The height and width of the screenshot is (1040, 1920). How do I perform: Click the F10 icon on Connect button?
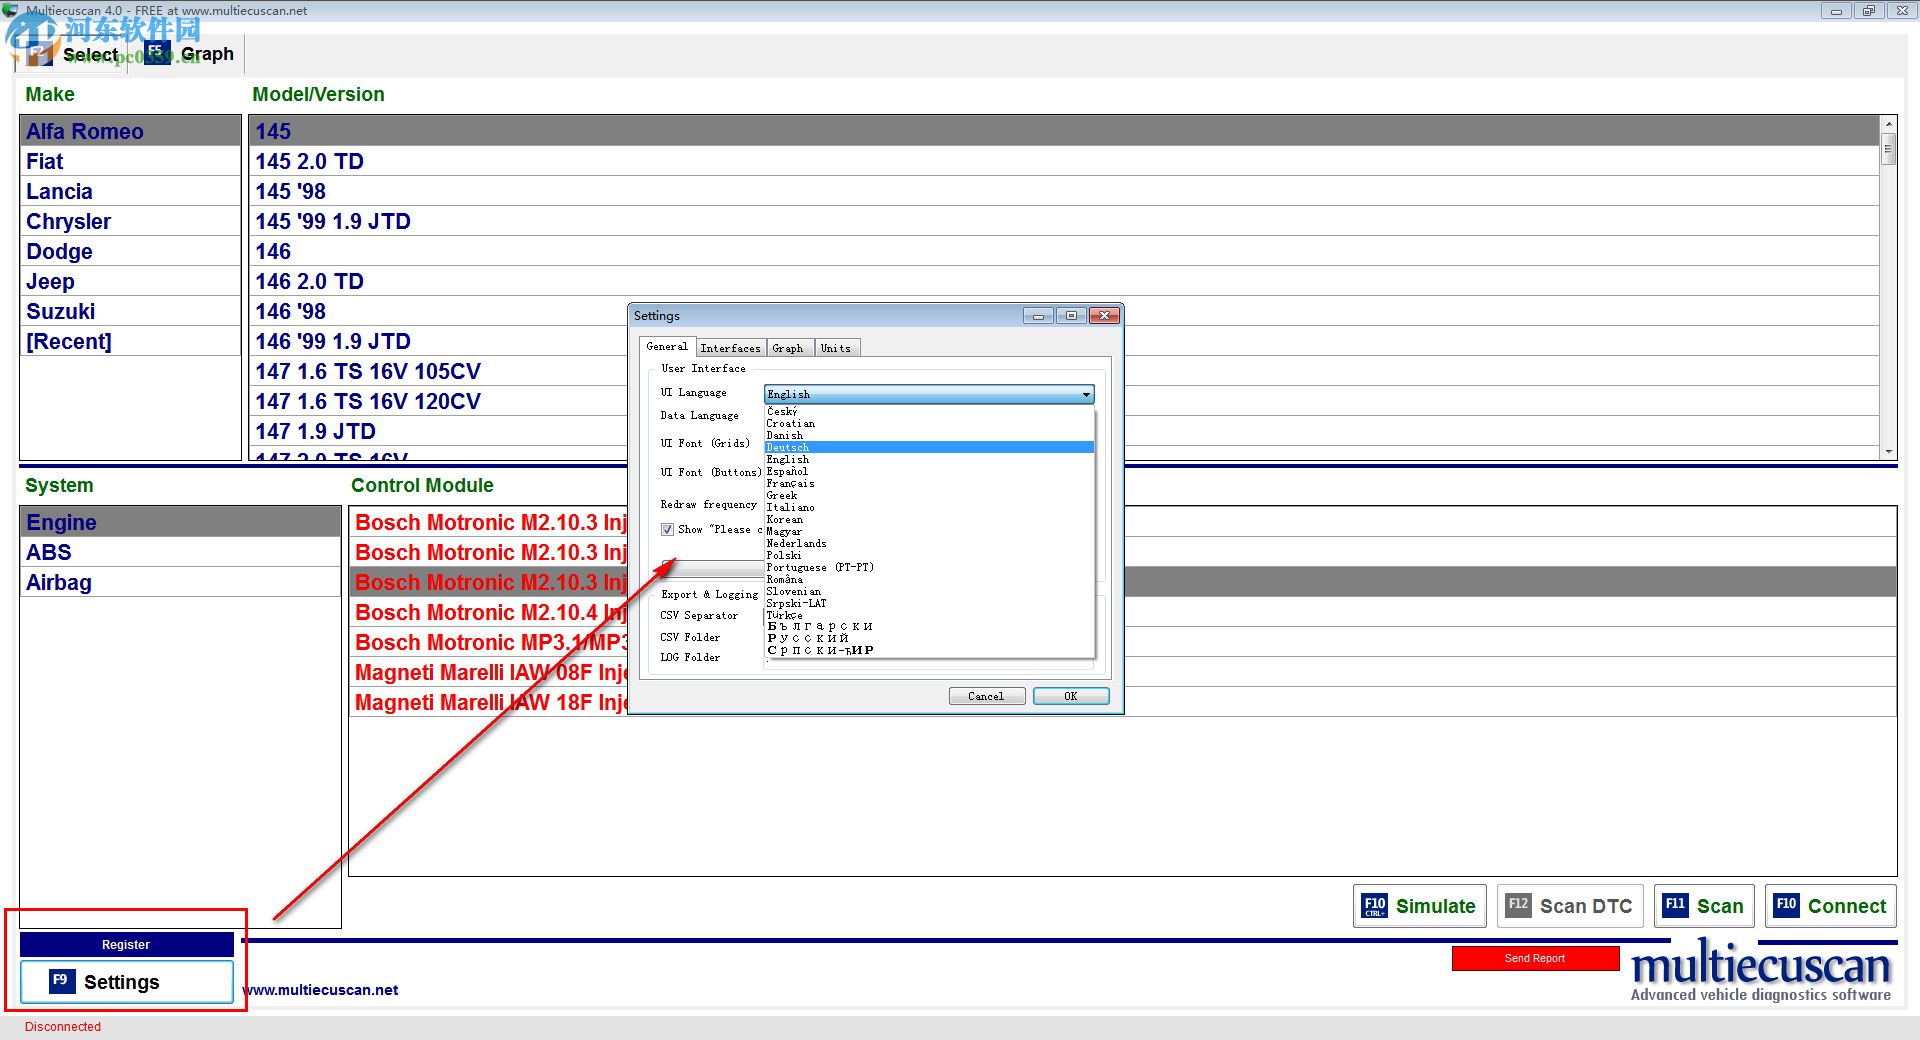(x=1786, y=905)
